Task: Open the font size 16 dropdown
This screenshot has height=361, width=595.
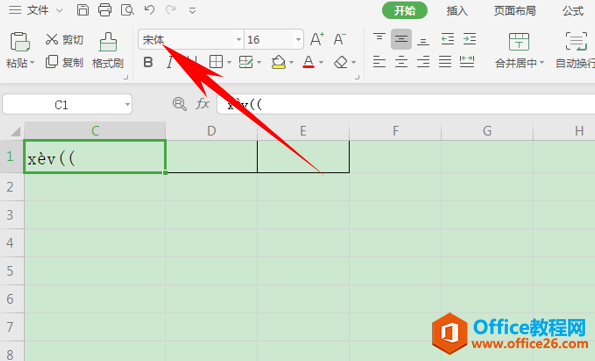Action: click(298, 39)
